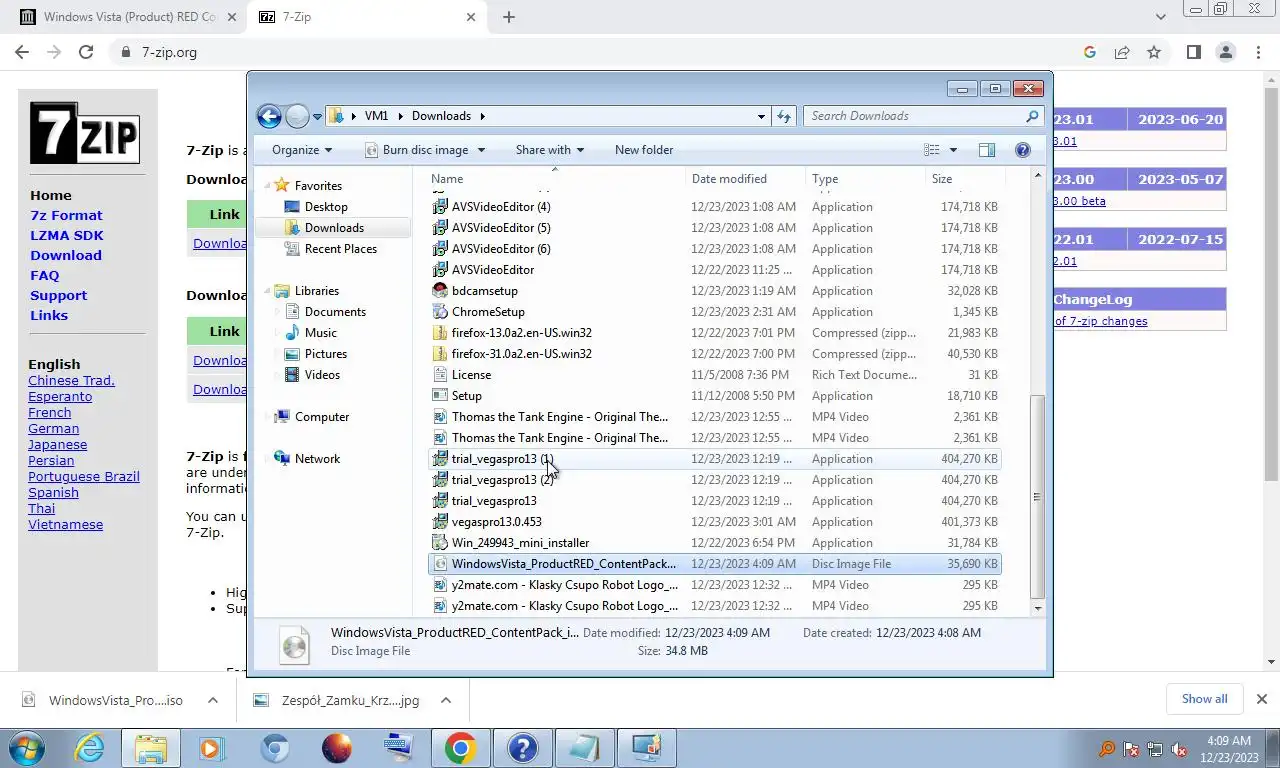Click the blue question mark taskbar icon
Viewport: 1280px width, 768px height.
click(522, 748)
